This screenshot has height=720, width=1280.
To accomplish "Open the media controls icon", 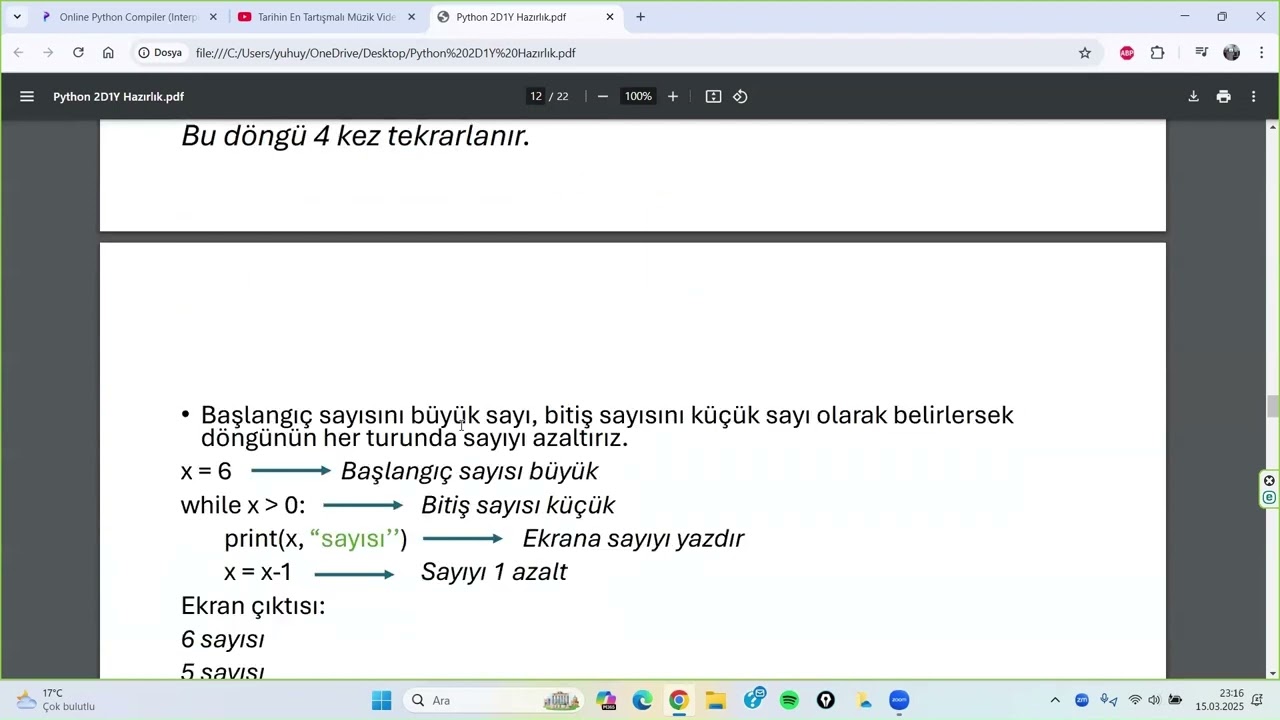I will pyautogui.click(x=1201, y=53).
